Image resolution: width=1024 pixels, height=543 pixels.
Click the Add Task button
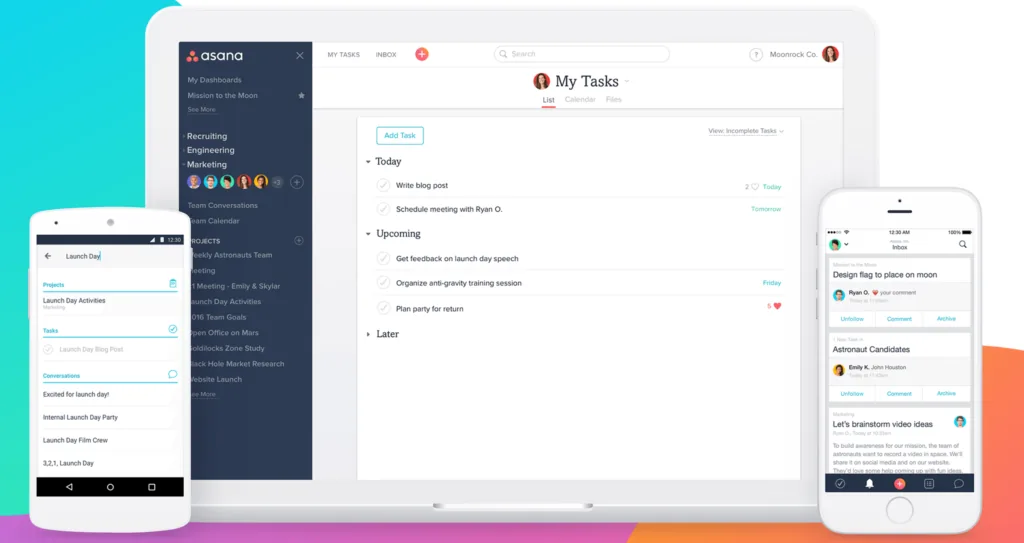(400, 135)
